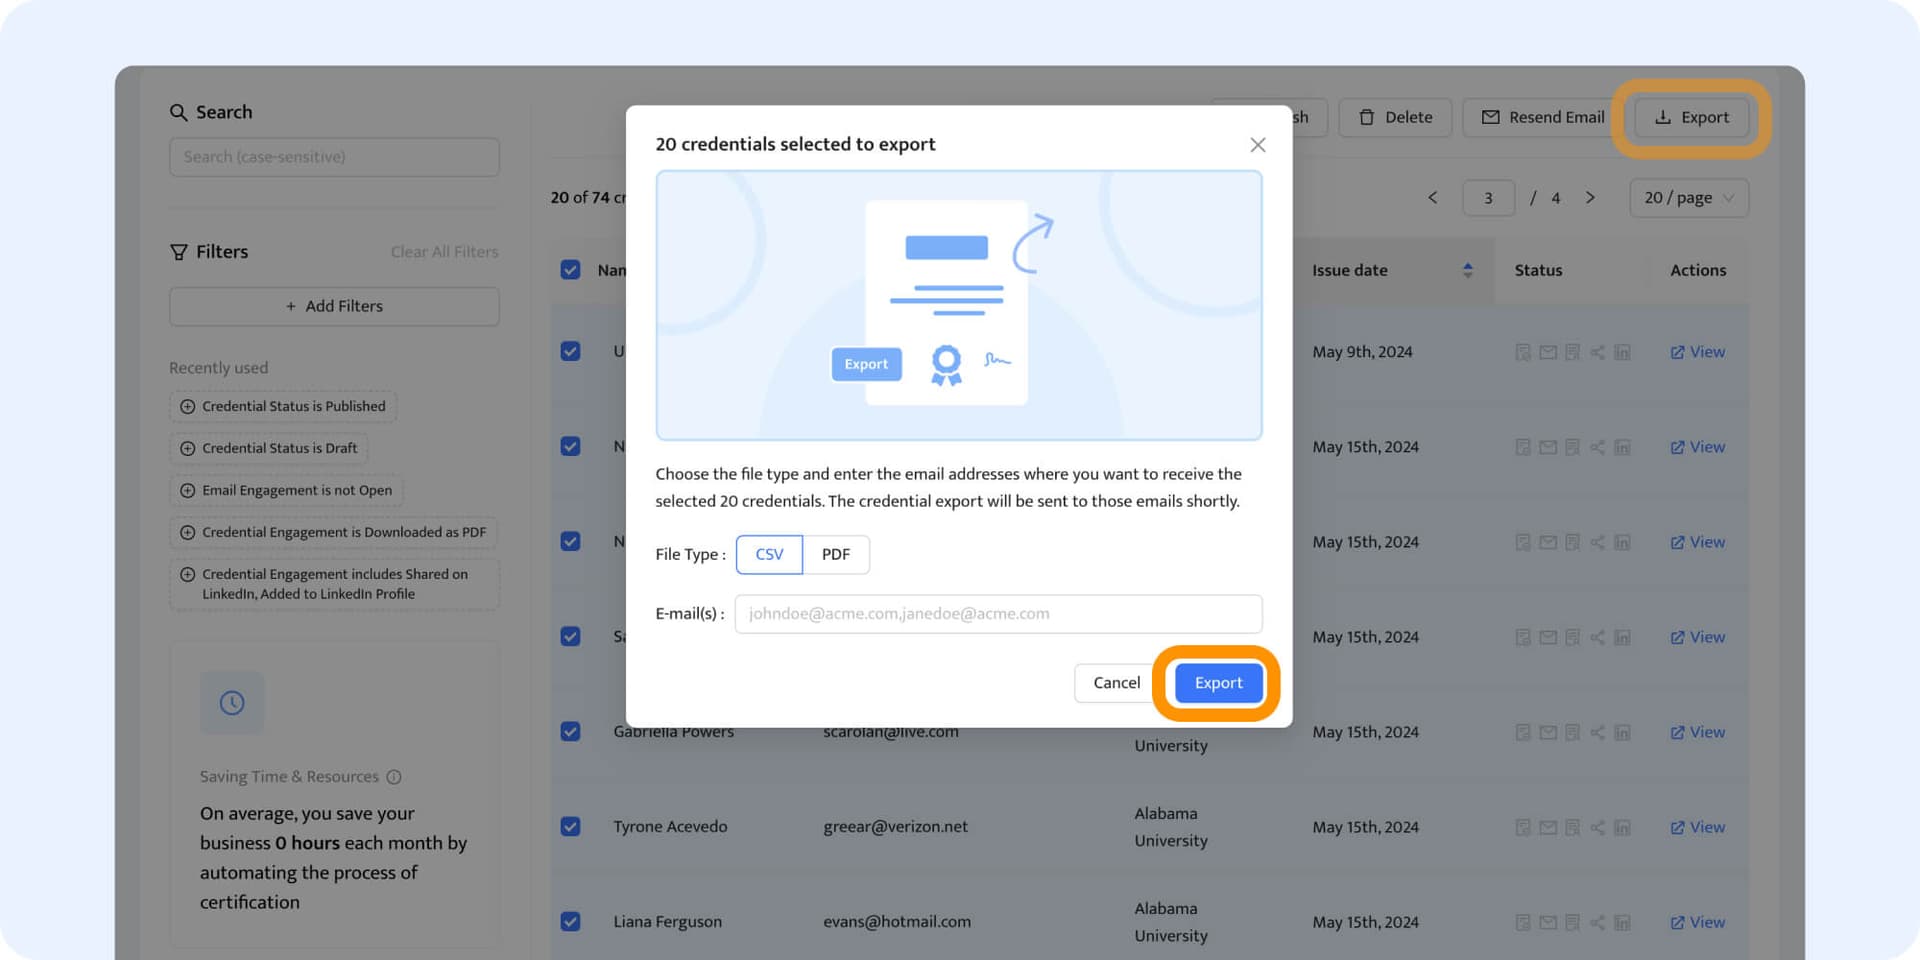The image size is (1920, 960).
Task: Click Resend Email envelope button
Action: click(1541, 118)
